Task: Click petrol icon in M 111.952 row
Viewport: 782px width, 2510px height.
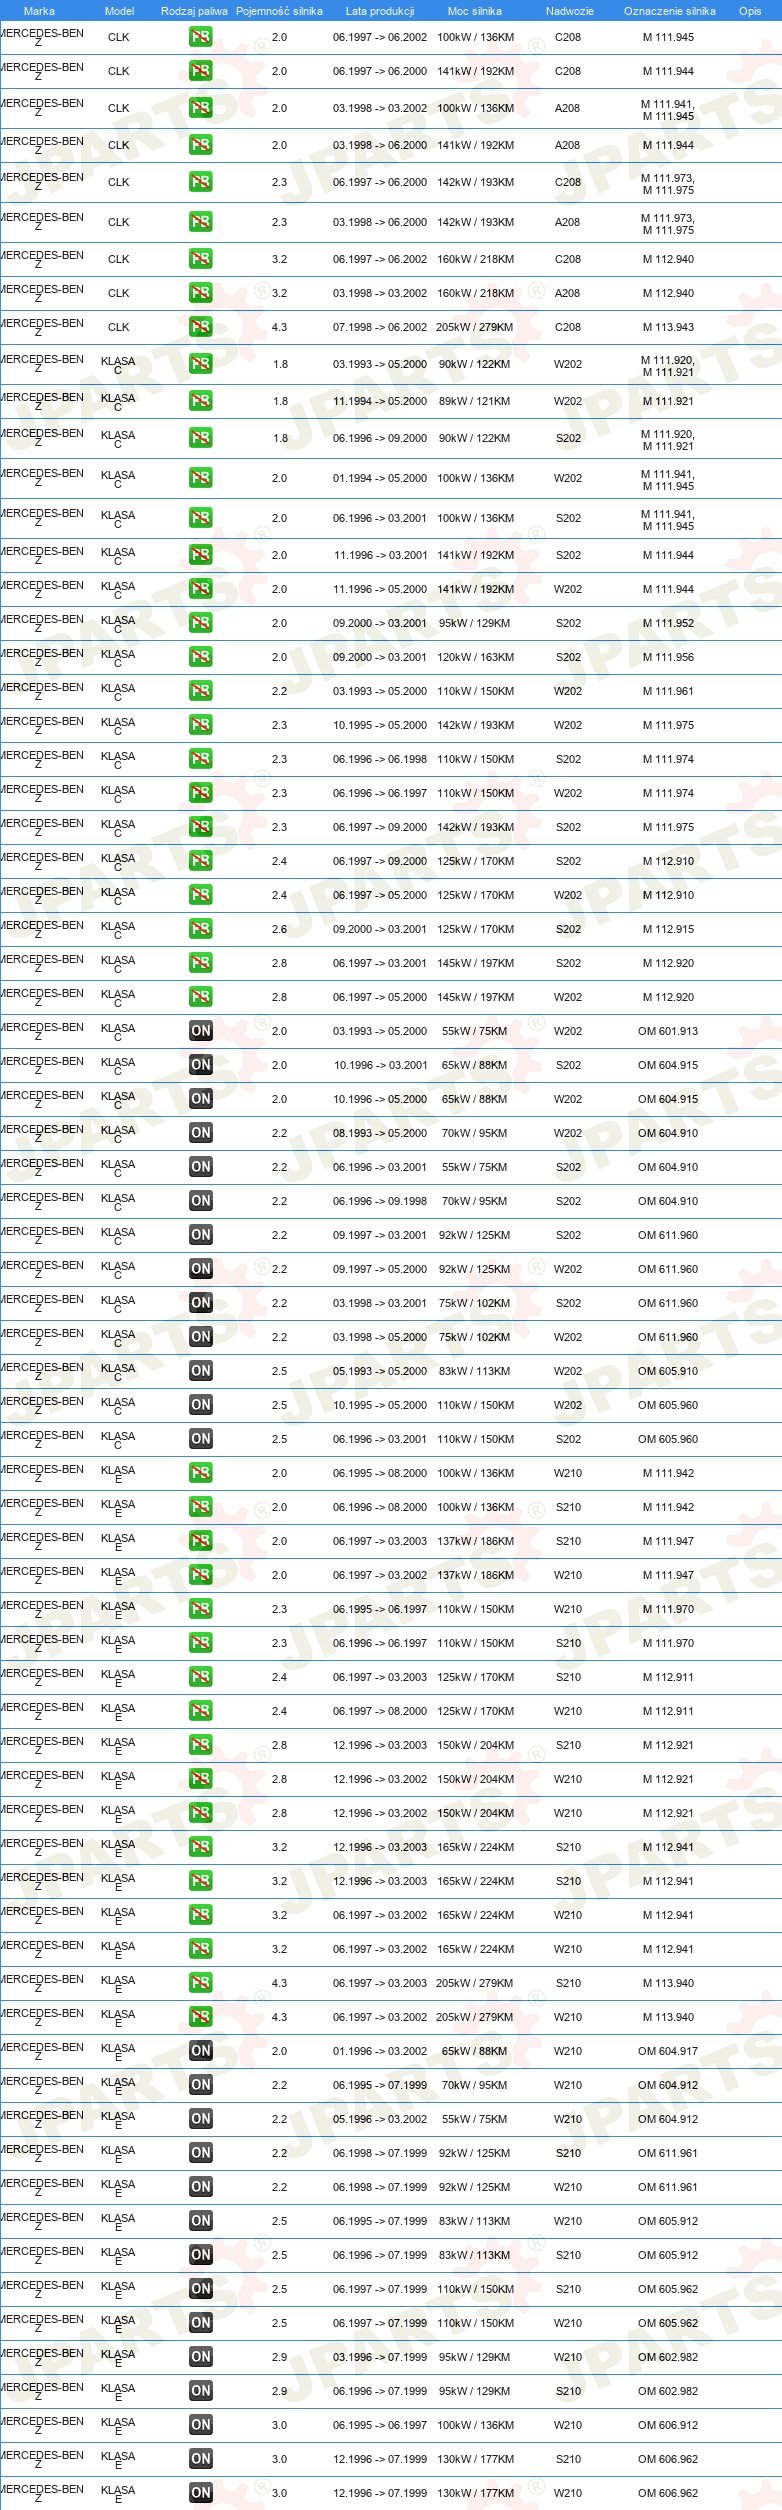Action: click(201, 623)
